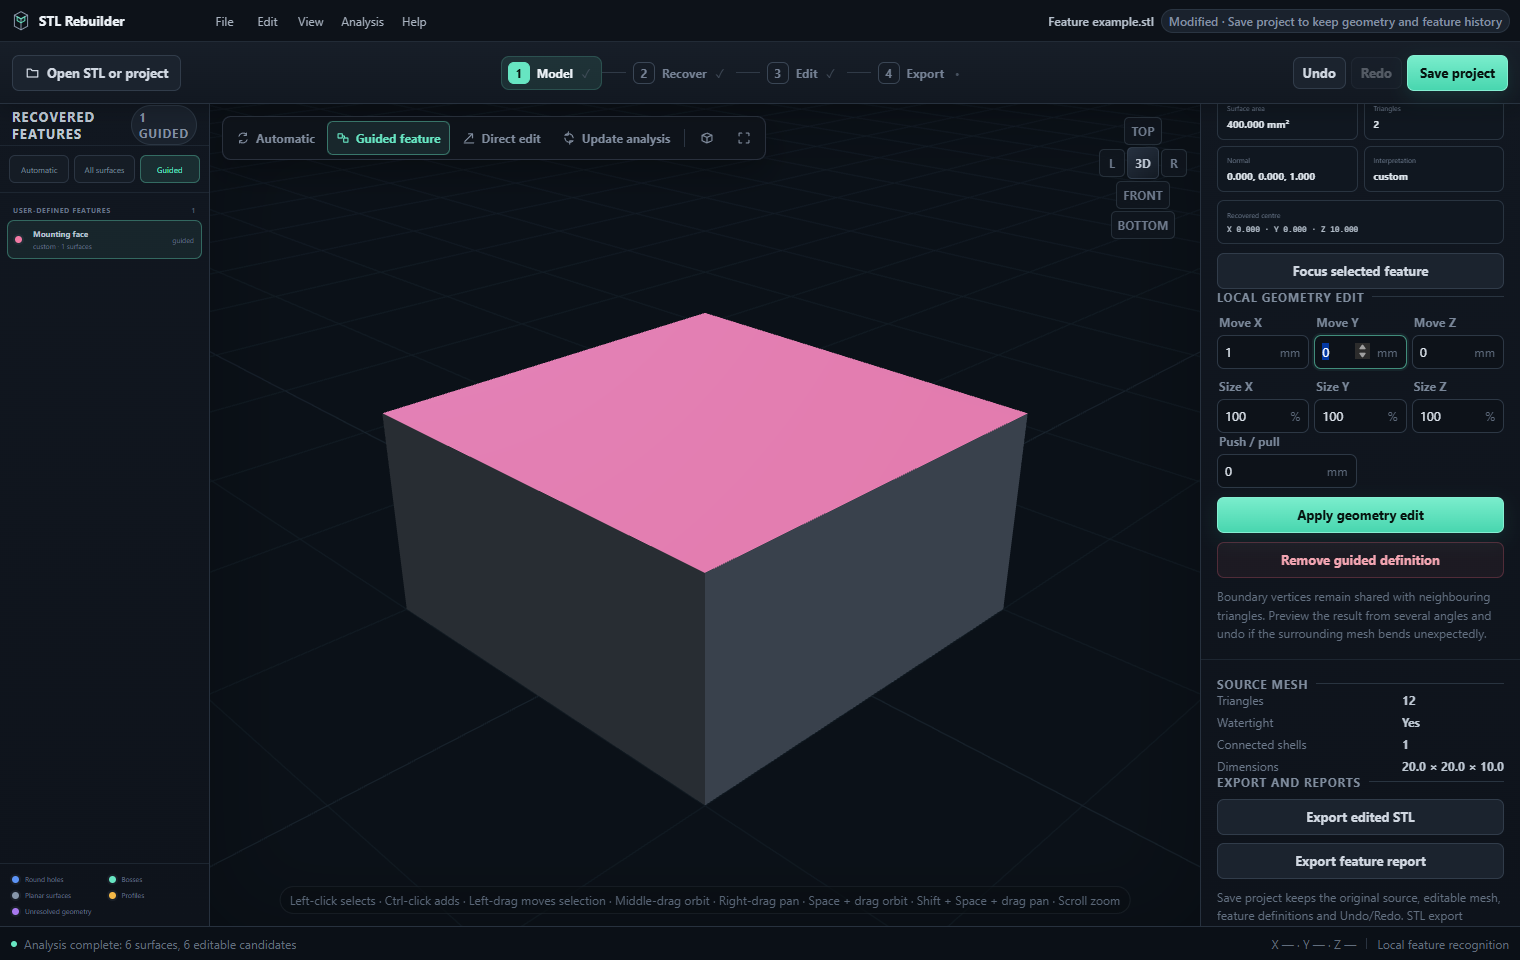Click the Planar surfaces legend entry
Viewport: 1520px width, 960px height.
click(x=41, y=896)
